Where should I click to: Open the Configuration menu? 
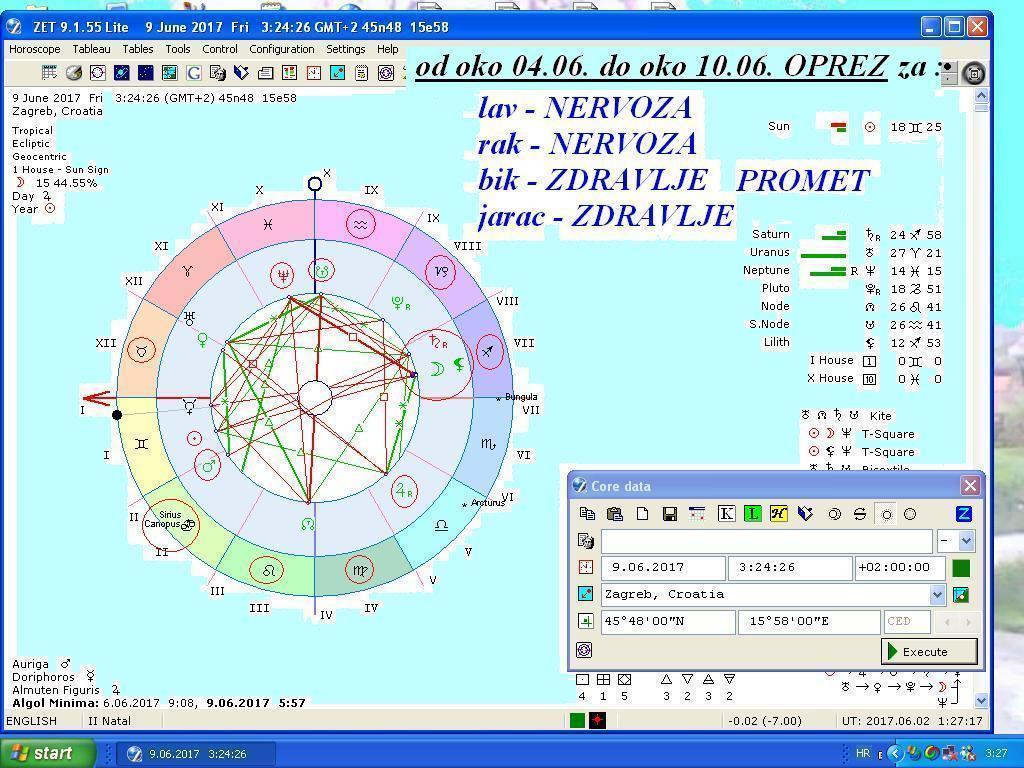[281, 49]
